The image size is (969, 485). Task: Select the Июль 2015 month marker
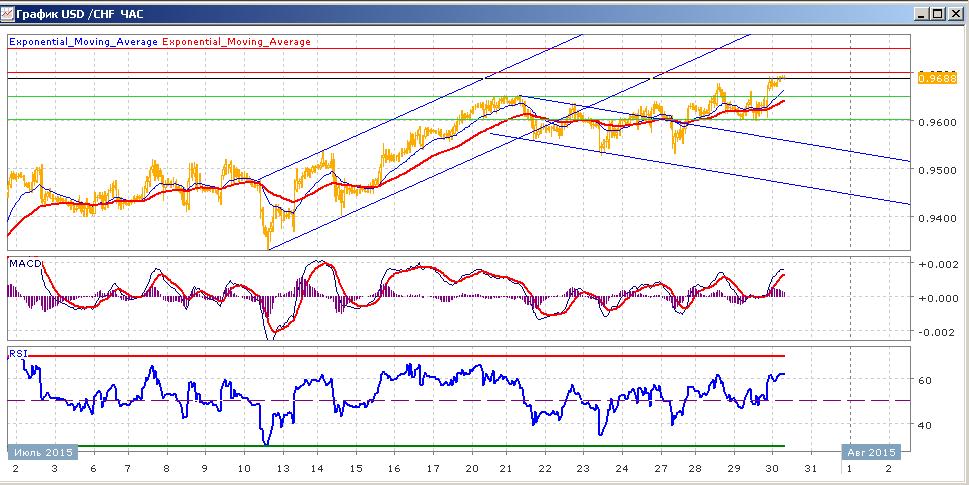tap(42, 452)
